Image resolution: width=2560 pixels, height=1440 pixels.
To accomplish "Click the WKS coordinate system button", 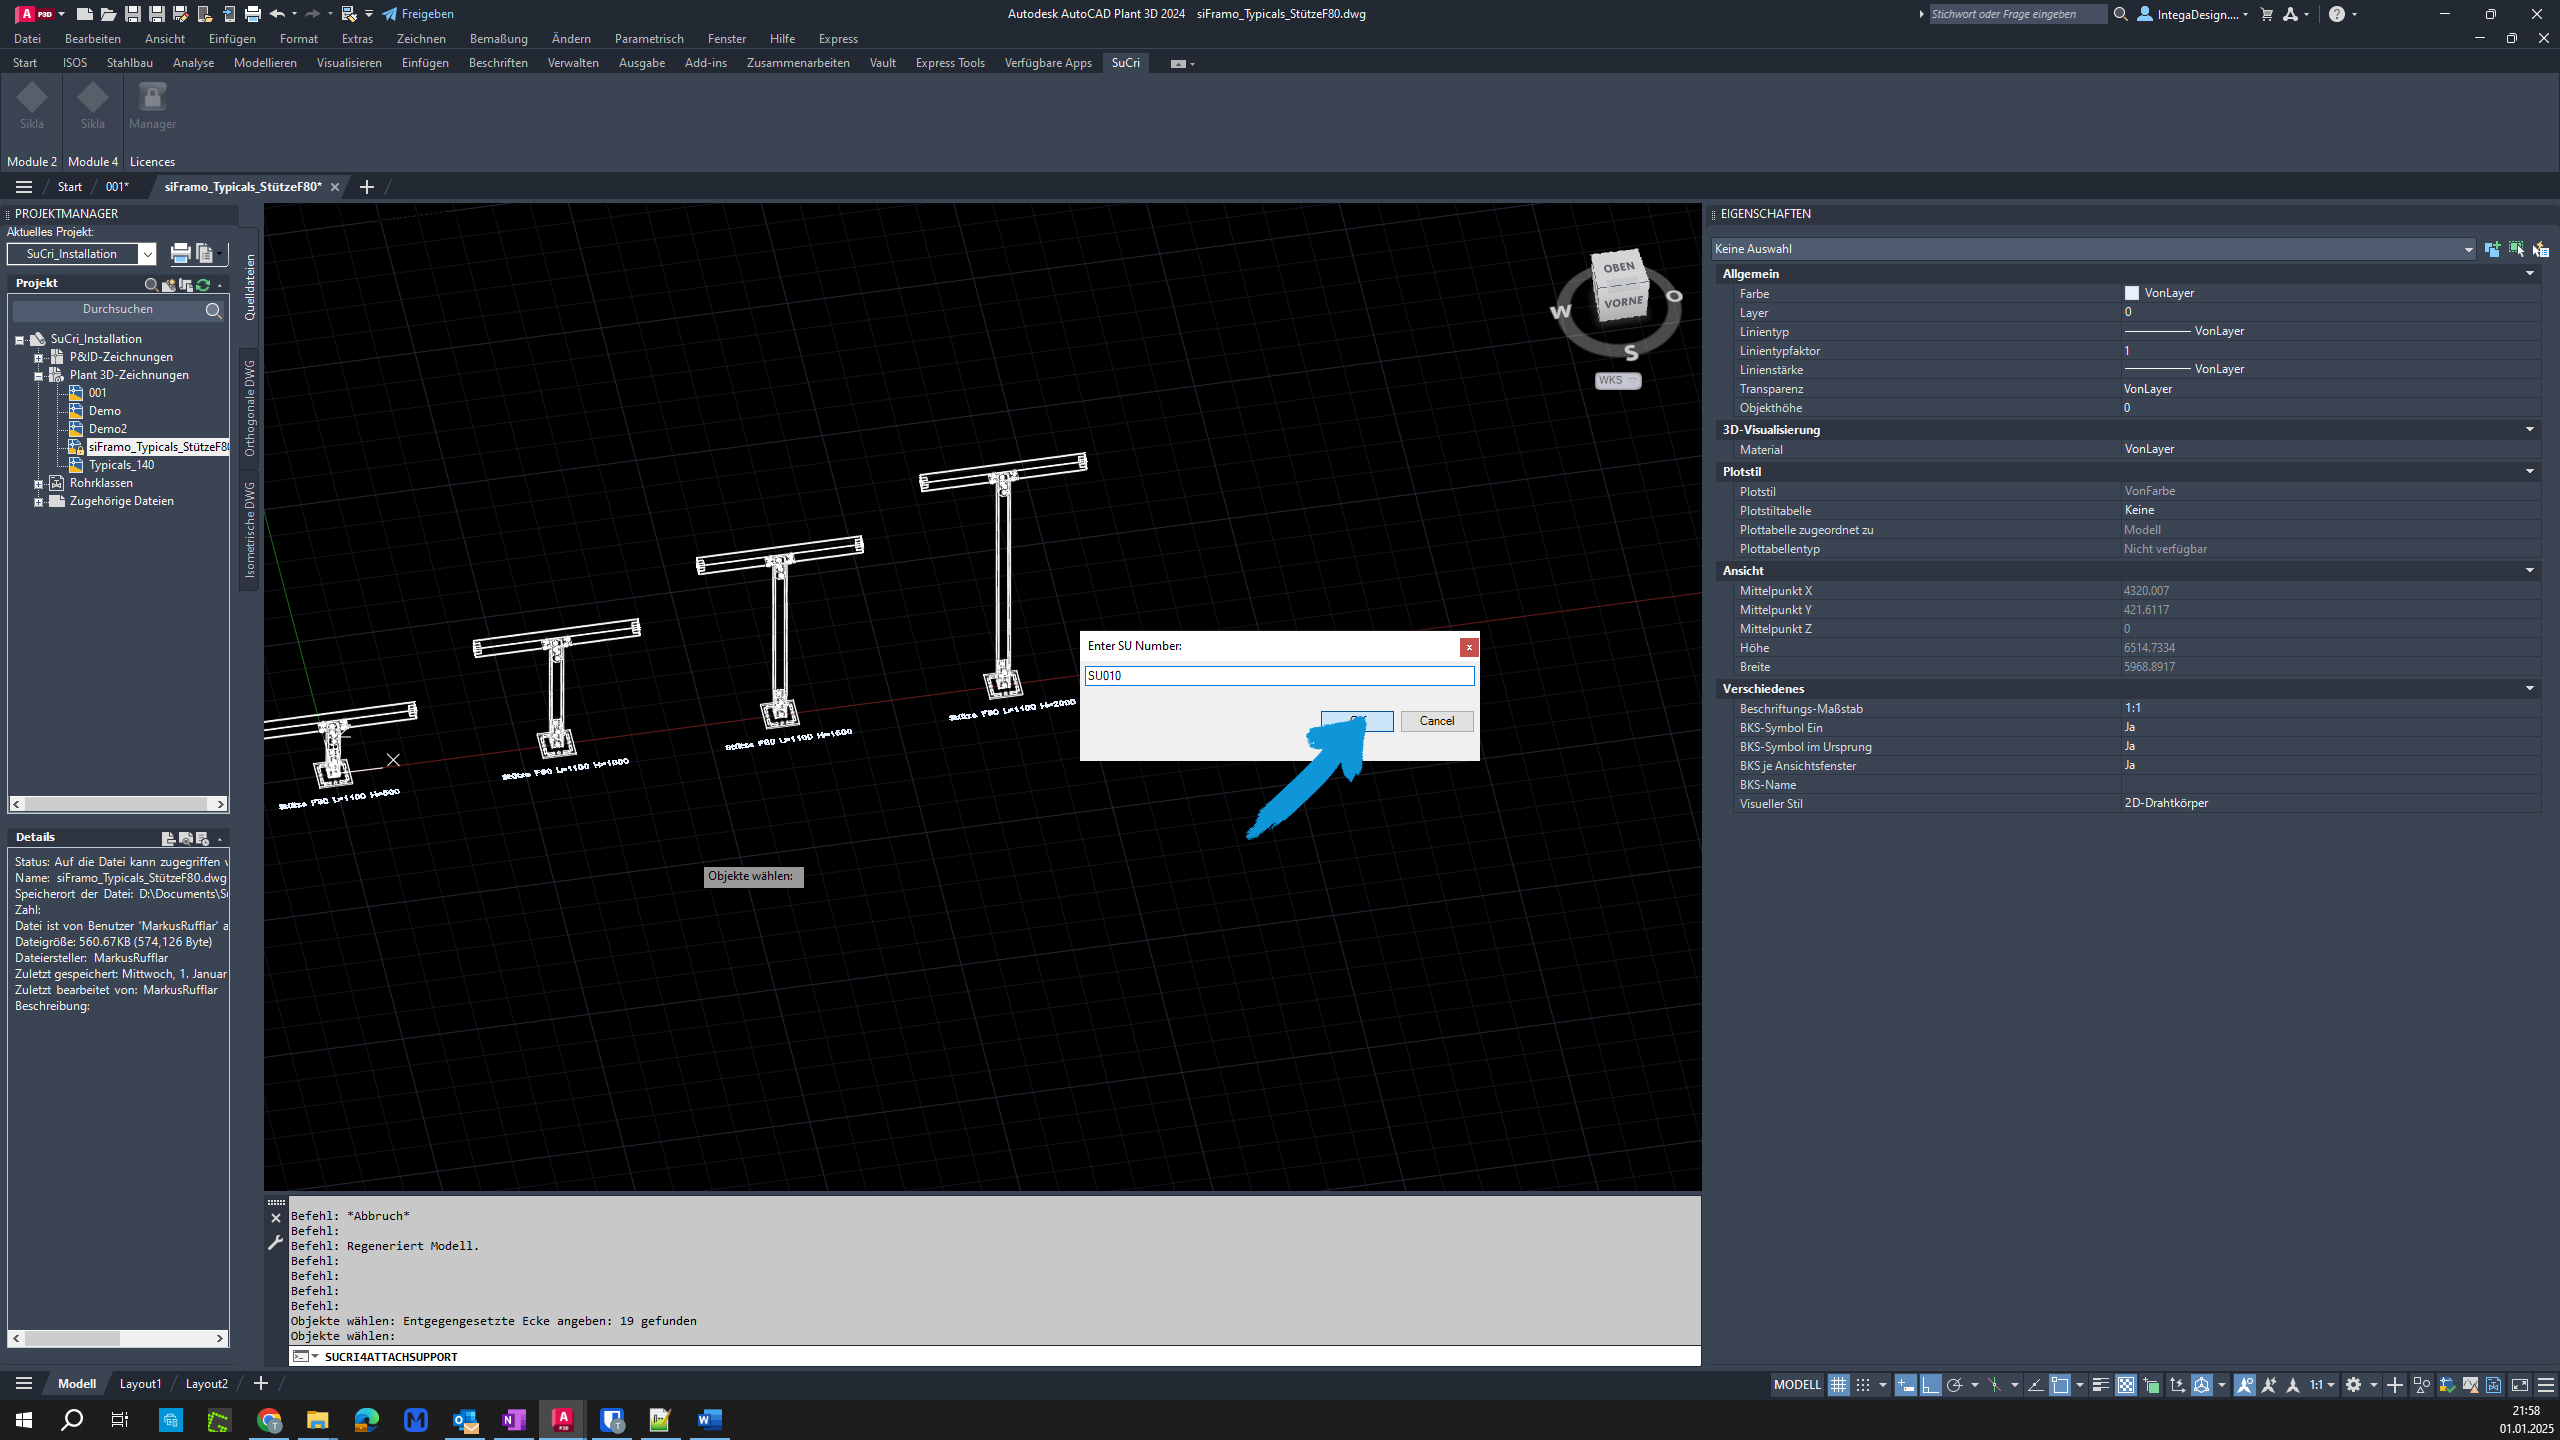I will tap(1617, 380).
